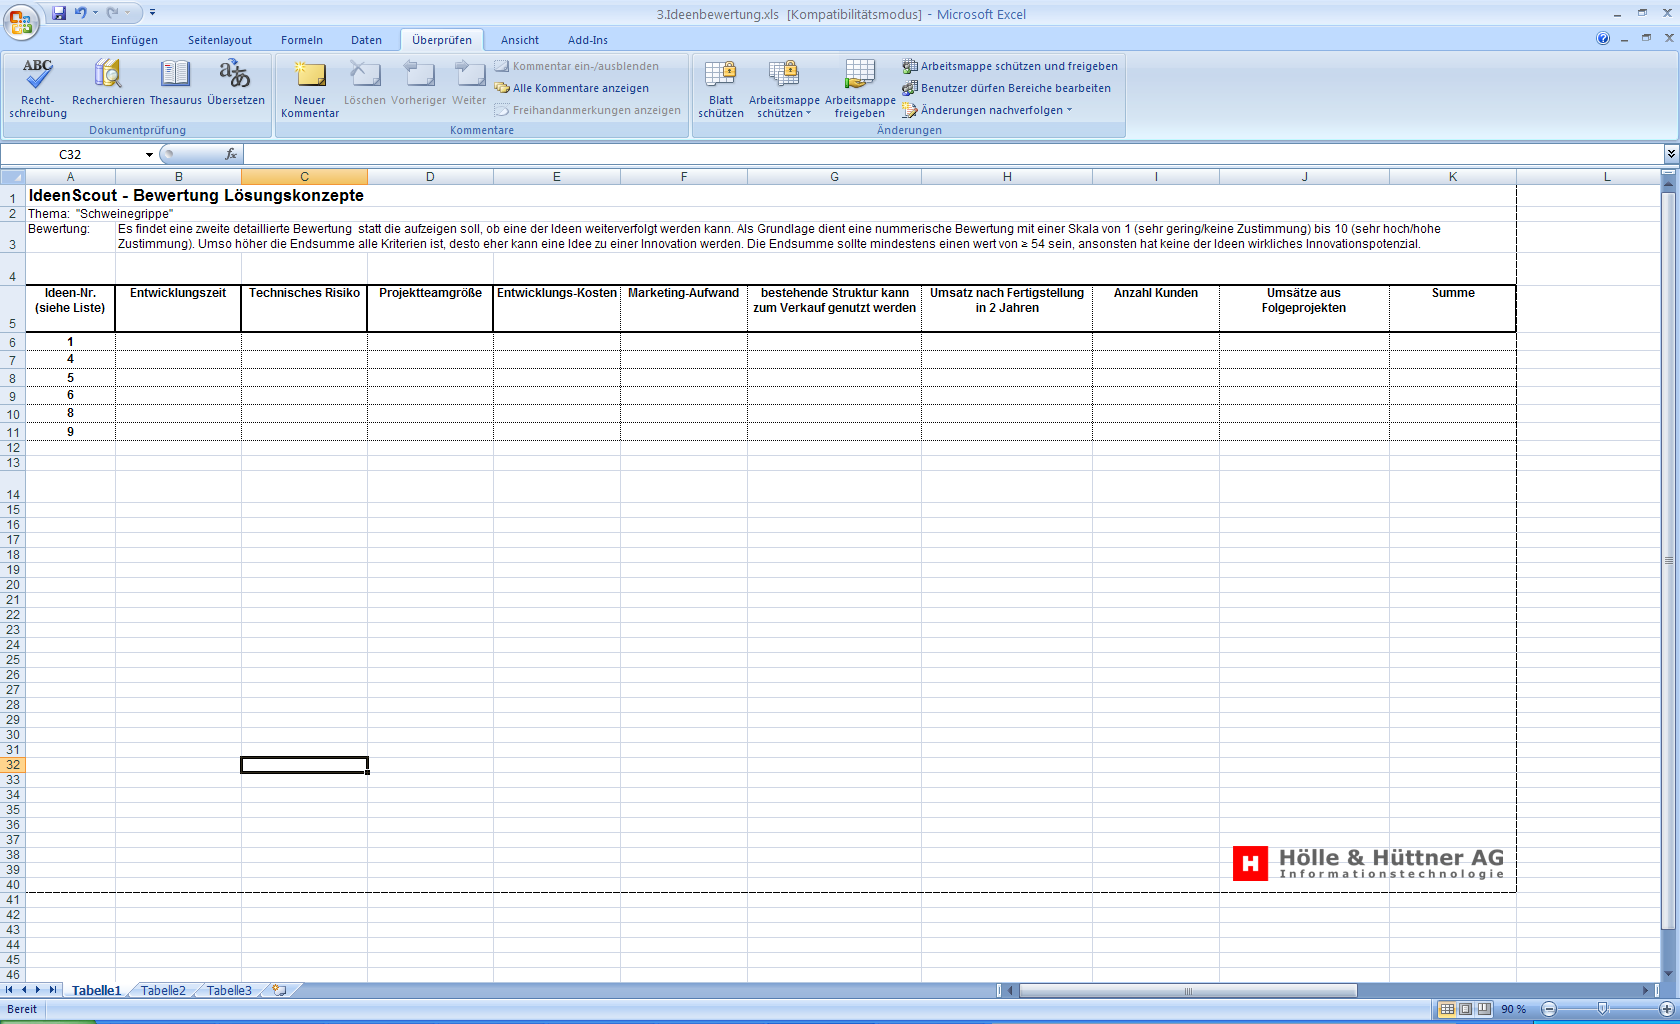Image resolution: width=1680 pixels, height=1024 pixels.
Task: Select row 20 header
Action: click(13, 585)
